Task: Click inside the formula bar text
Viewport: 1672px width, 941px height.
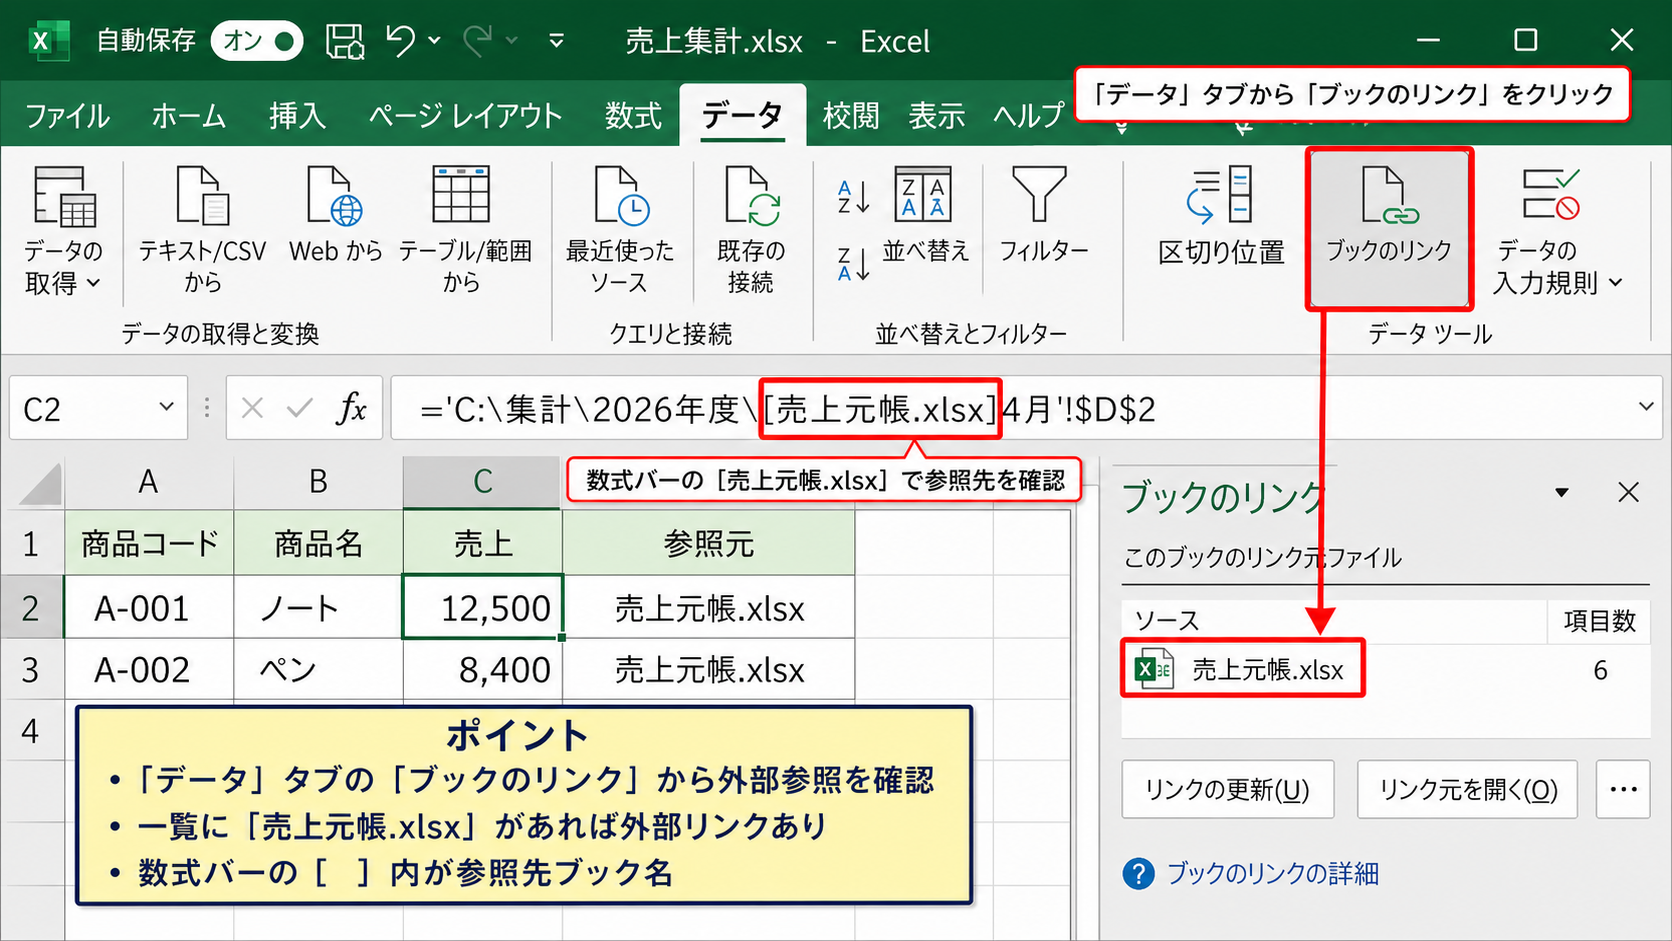Action: (x=787, y=409)
